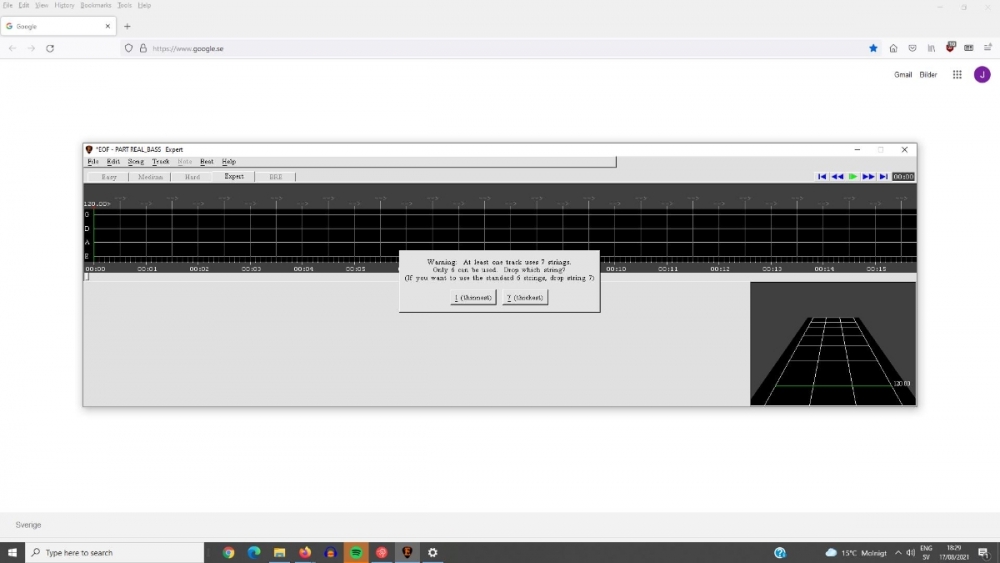Jump to start with skip-back icon

(x=822, y=176)
